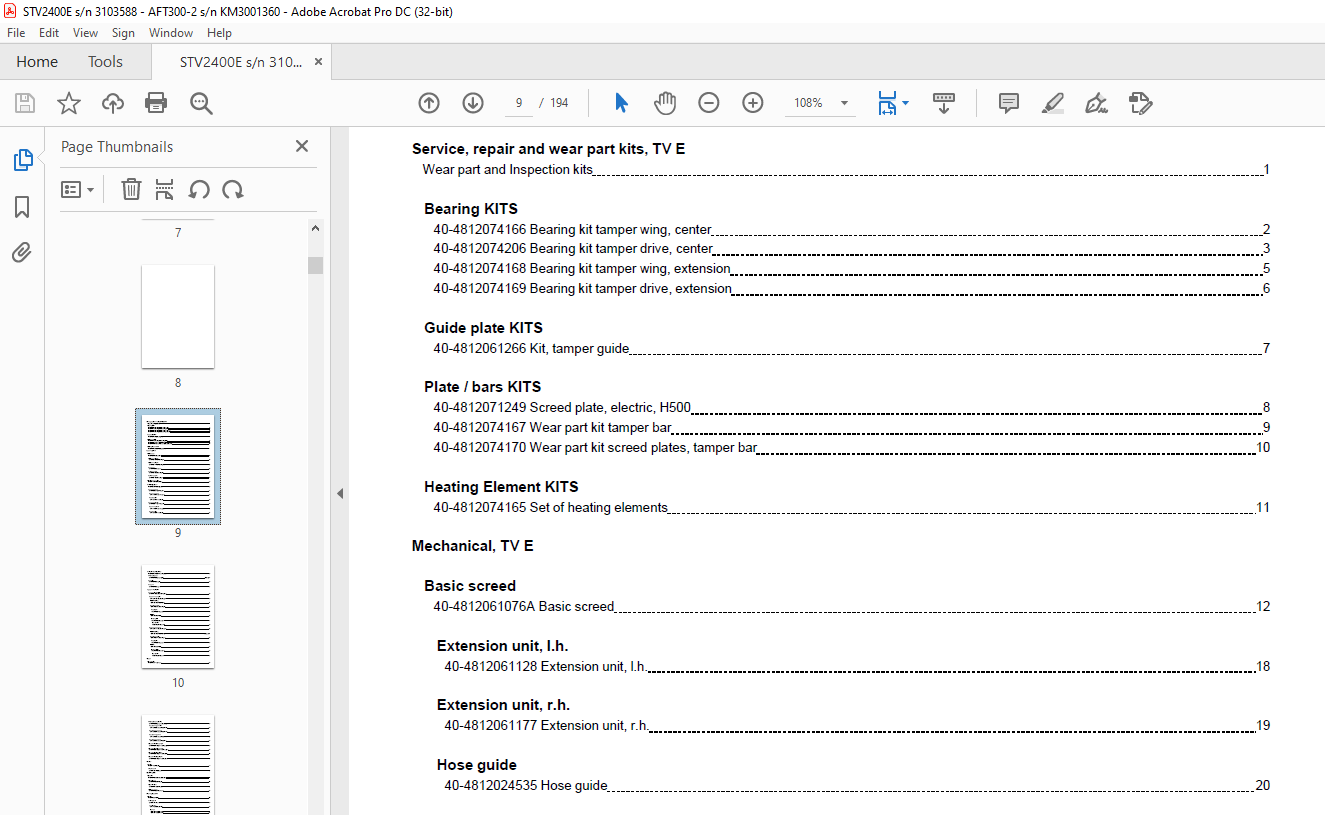Image resolution: width=1325 pixels, height=815 pixels.
Task: Click the thumbnail panel scrollbar thumb
Action: pyautogui.click(x=315, y=264)
